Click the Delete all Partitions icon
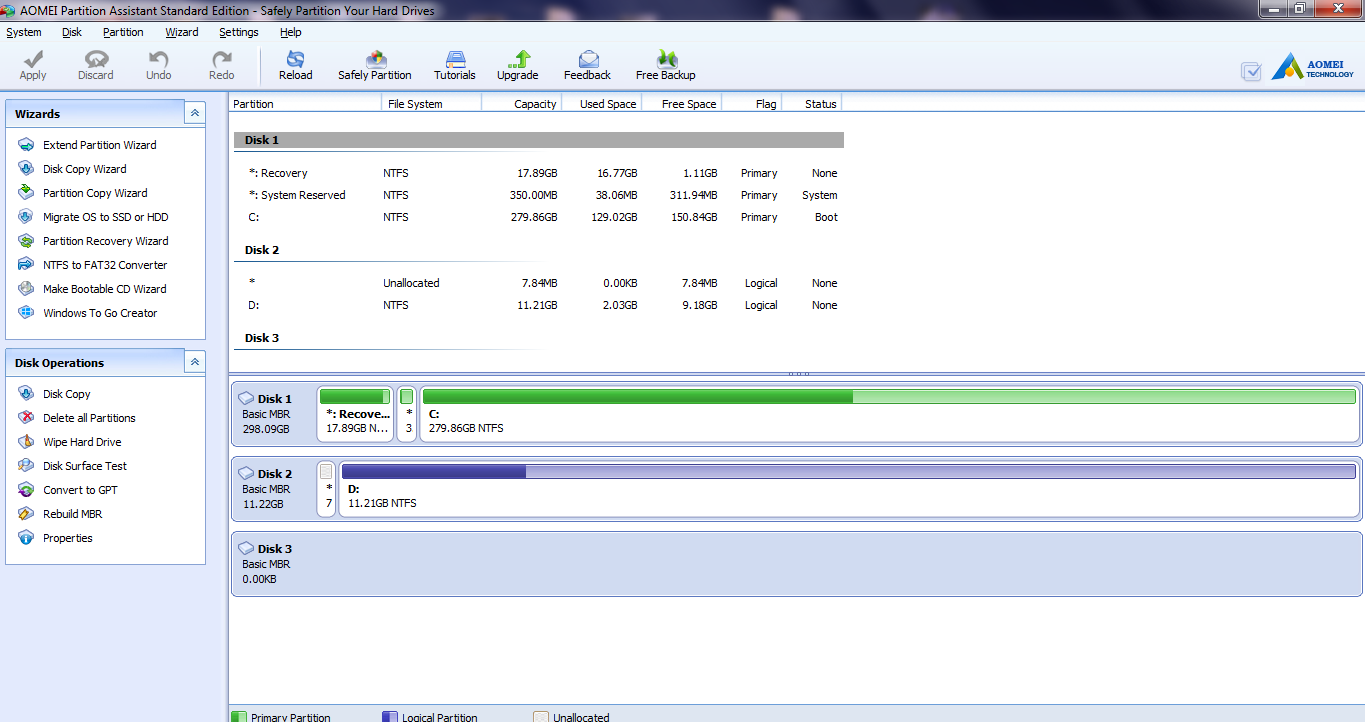1370x722 pixels. (26, 418)
